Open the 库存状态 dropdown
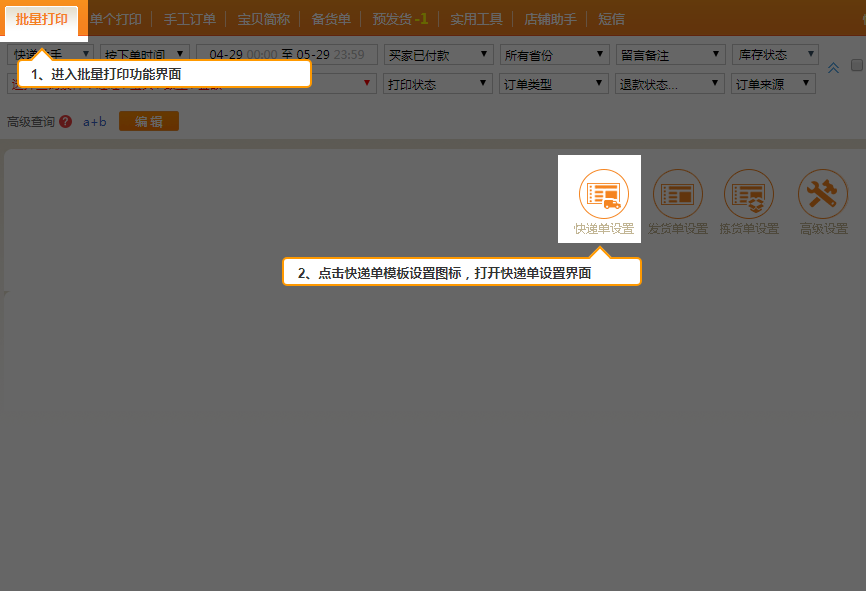The image size is (867, 591). coord(775,55)
